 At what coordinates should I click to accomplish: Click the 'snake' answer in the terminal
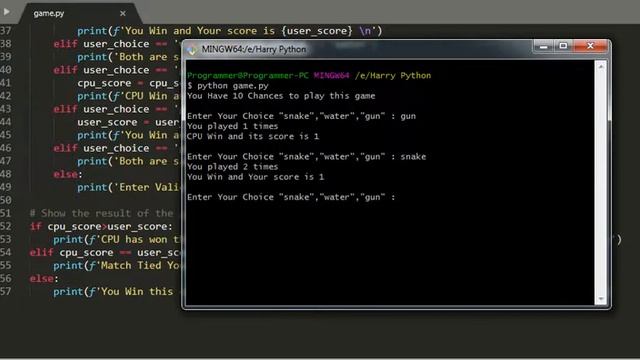click(413, 157)
